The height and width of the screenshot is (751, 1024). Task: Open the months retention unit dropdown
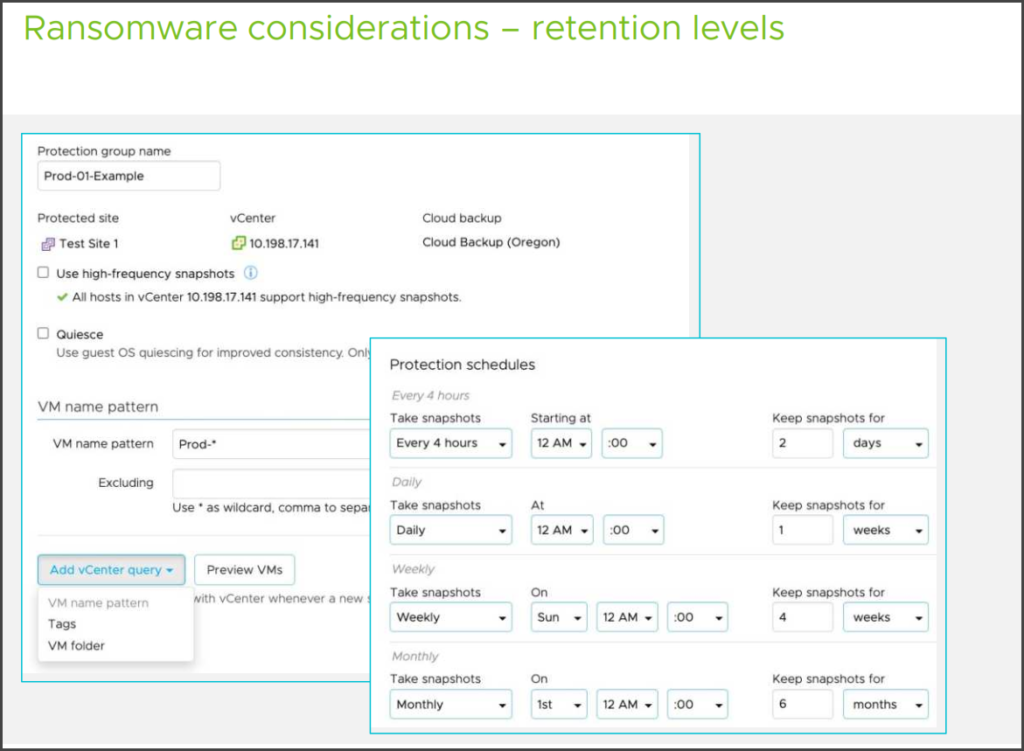(885, 704)
